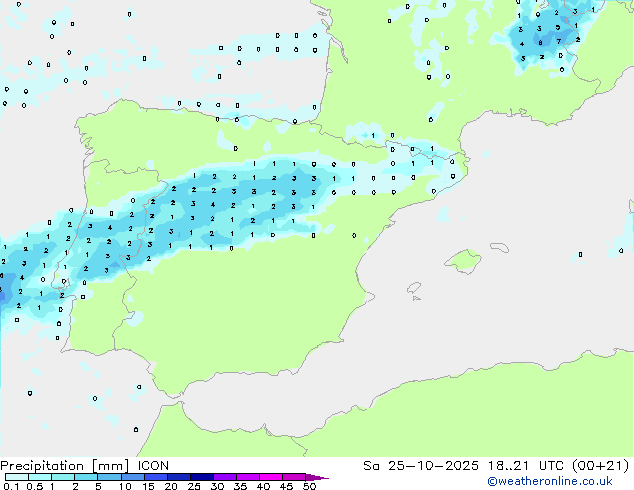The width and height of the screenshot is (634, 490).
Task: Click the '0.1' legend scale label
Action: pyautogui.click(x=12, y=486)
